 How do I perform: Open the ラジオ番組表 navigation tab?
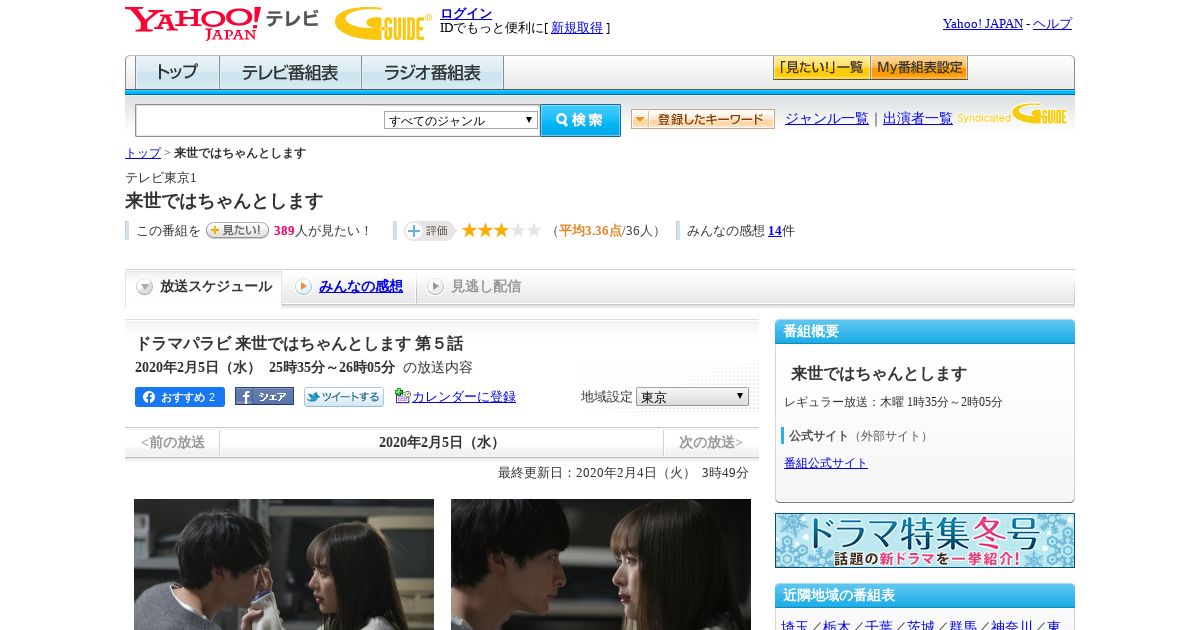[432, 73]
